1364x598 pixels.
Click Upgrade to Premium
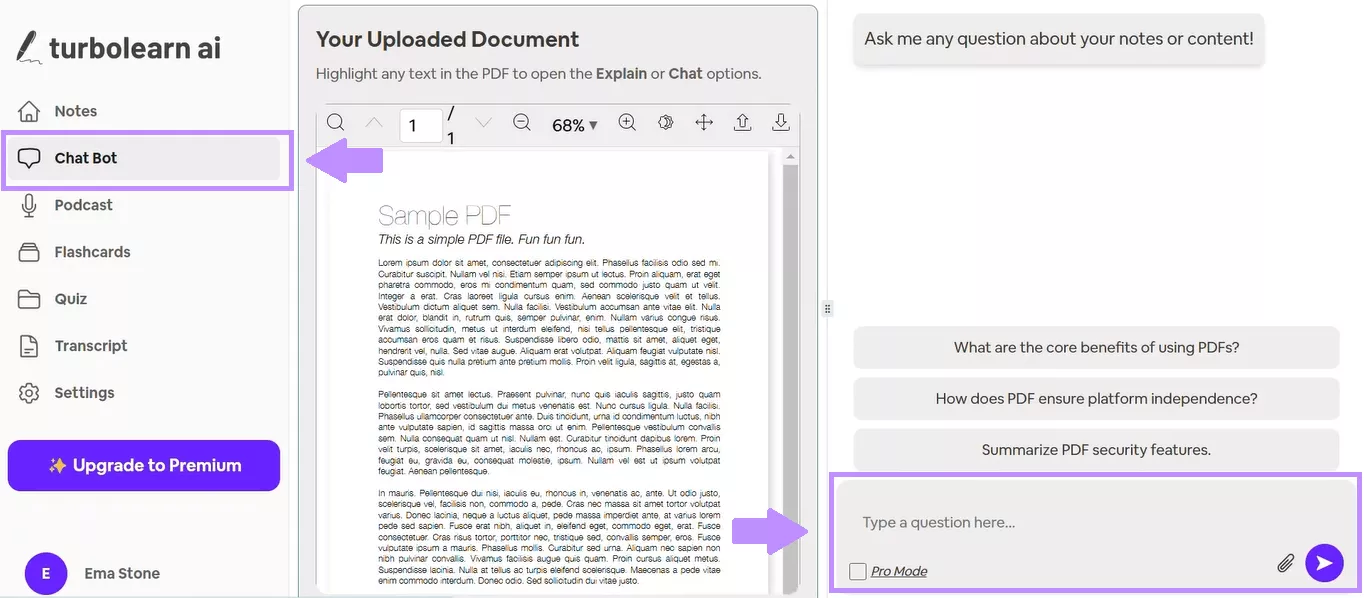(x=143, y=465)
